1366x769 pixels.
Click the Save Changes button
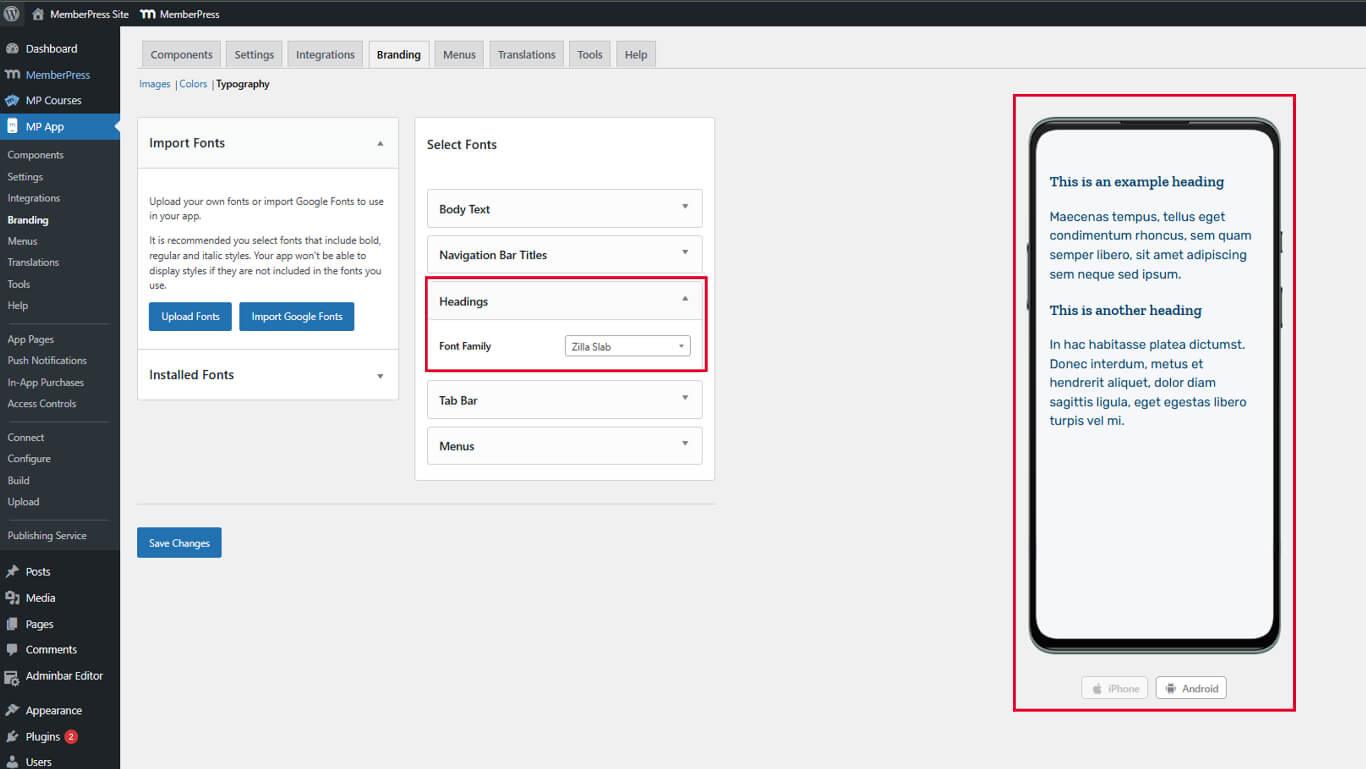179,543
